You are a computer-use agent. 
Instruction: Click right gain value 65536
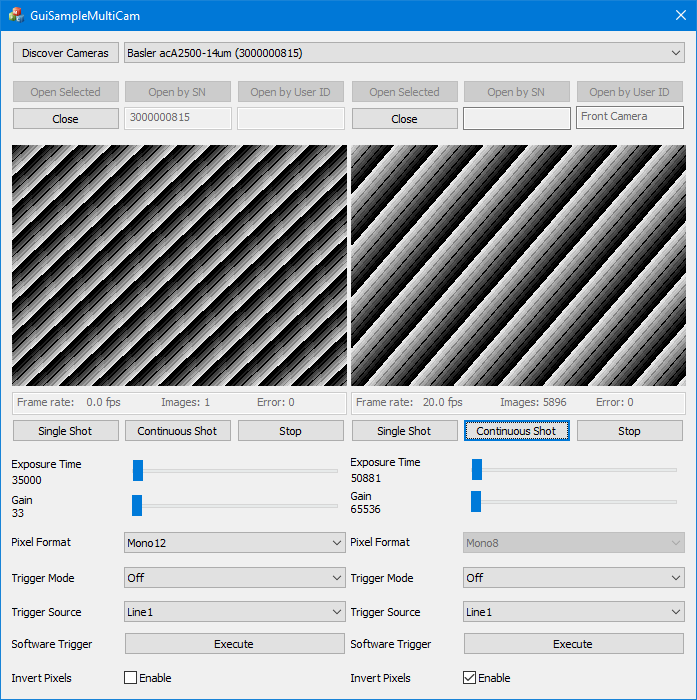365,509
